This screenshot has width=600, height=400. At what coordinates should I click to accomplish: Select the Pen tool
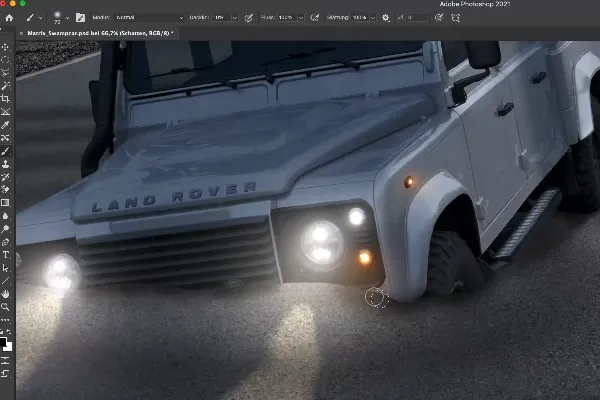[5, 242]
